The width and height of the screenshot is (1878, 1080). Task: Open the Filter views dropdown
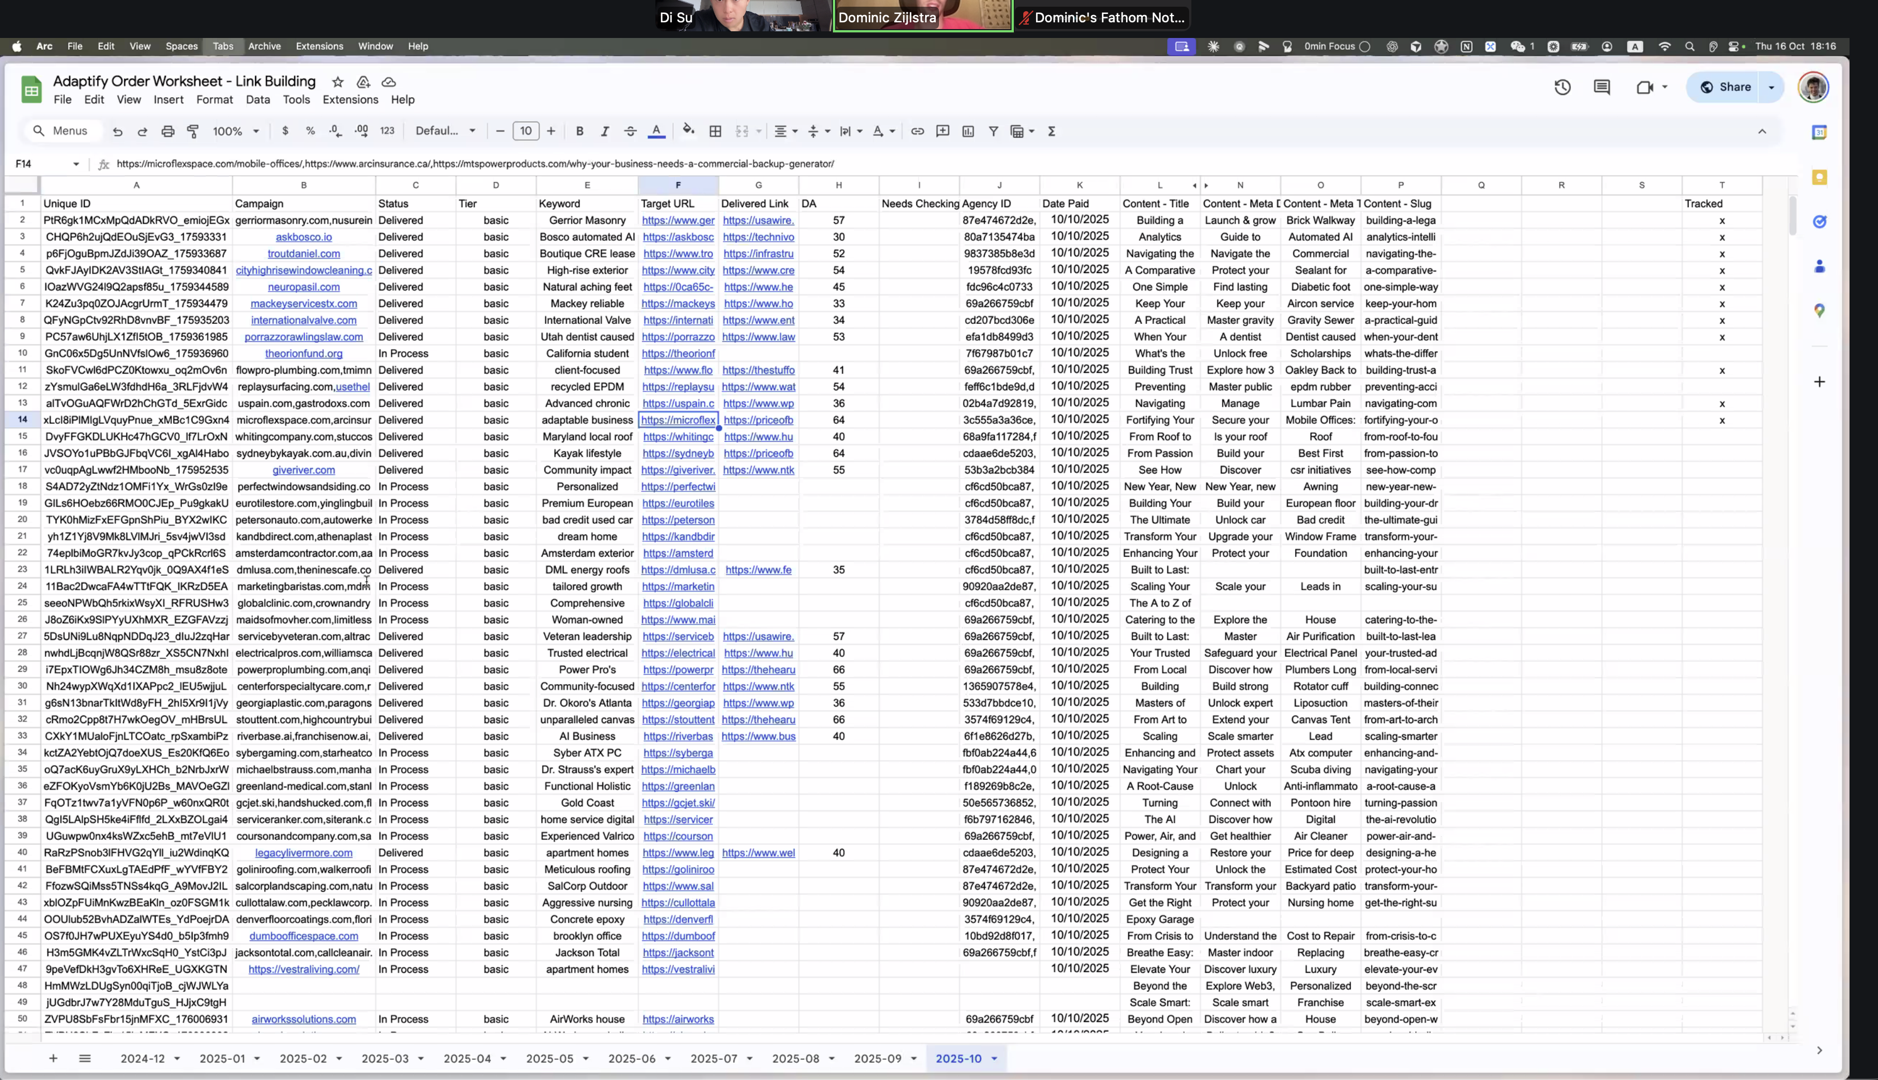pyautogui.click(x=1021, y=131)
